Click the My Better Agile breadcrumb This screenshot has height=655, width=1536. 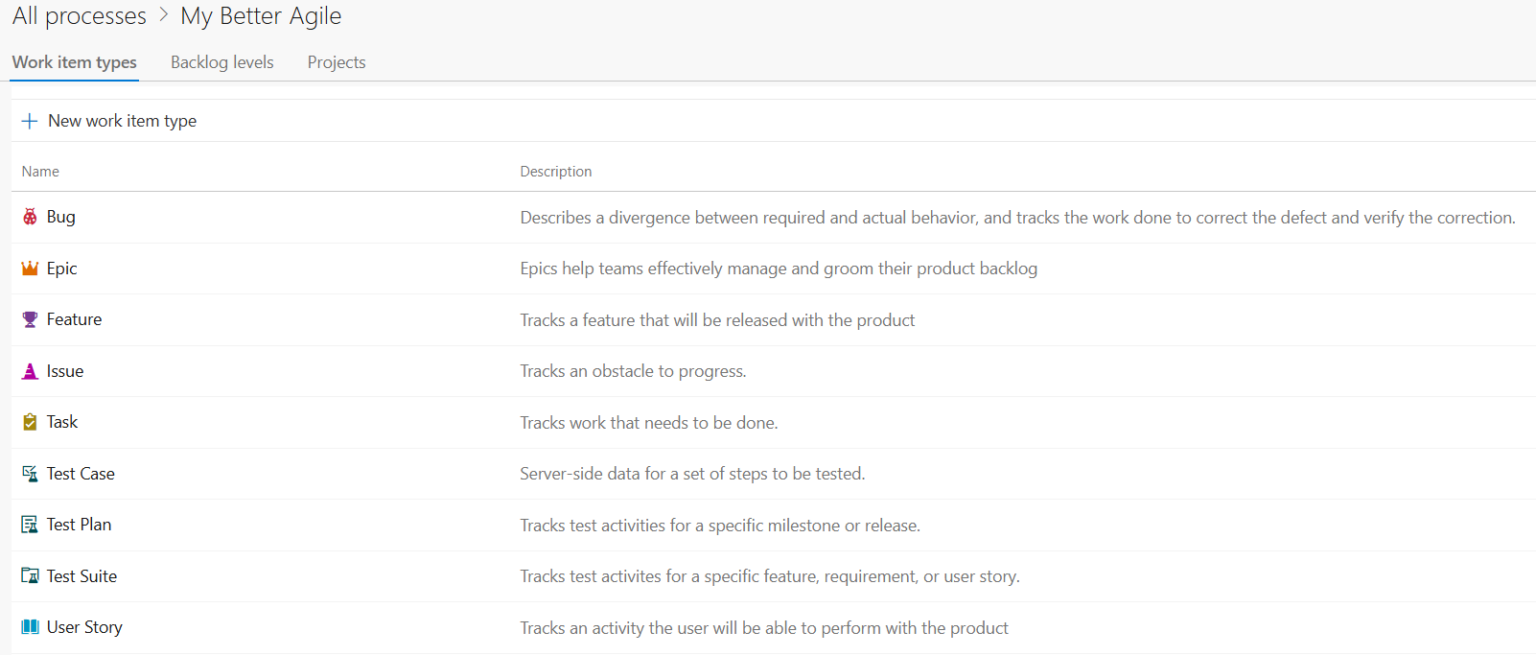pos(260,16)
